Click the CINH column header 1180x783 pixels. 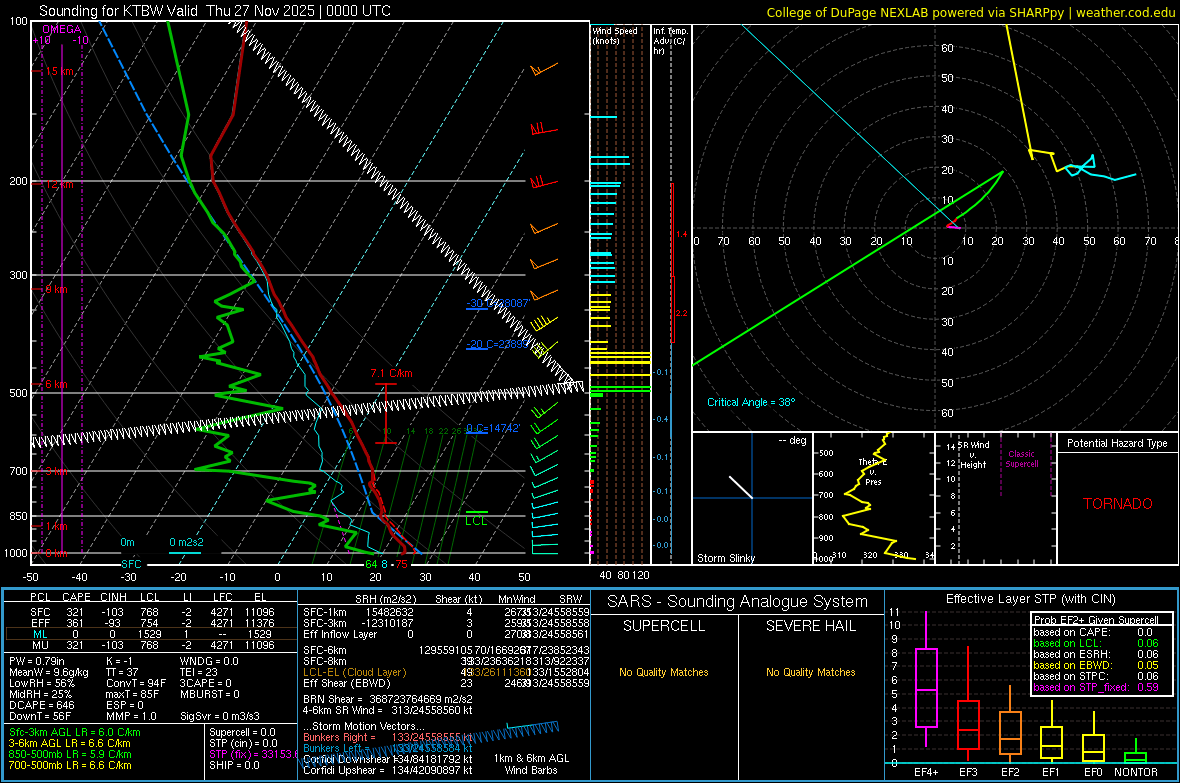(113, 597)
